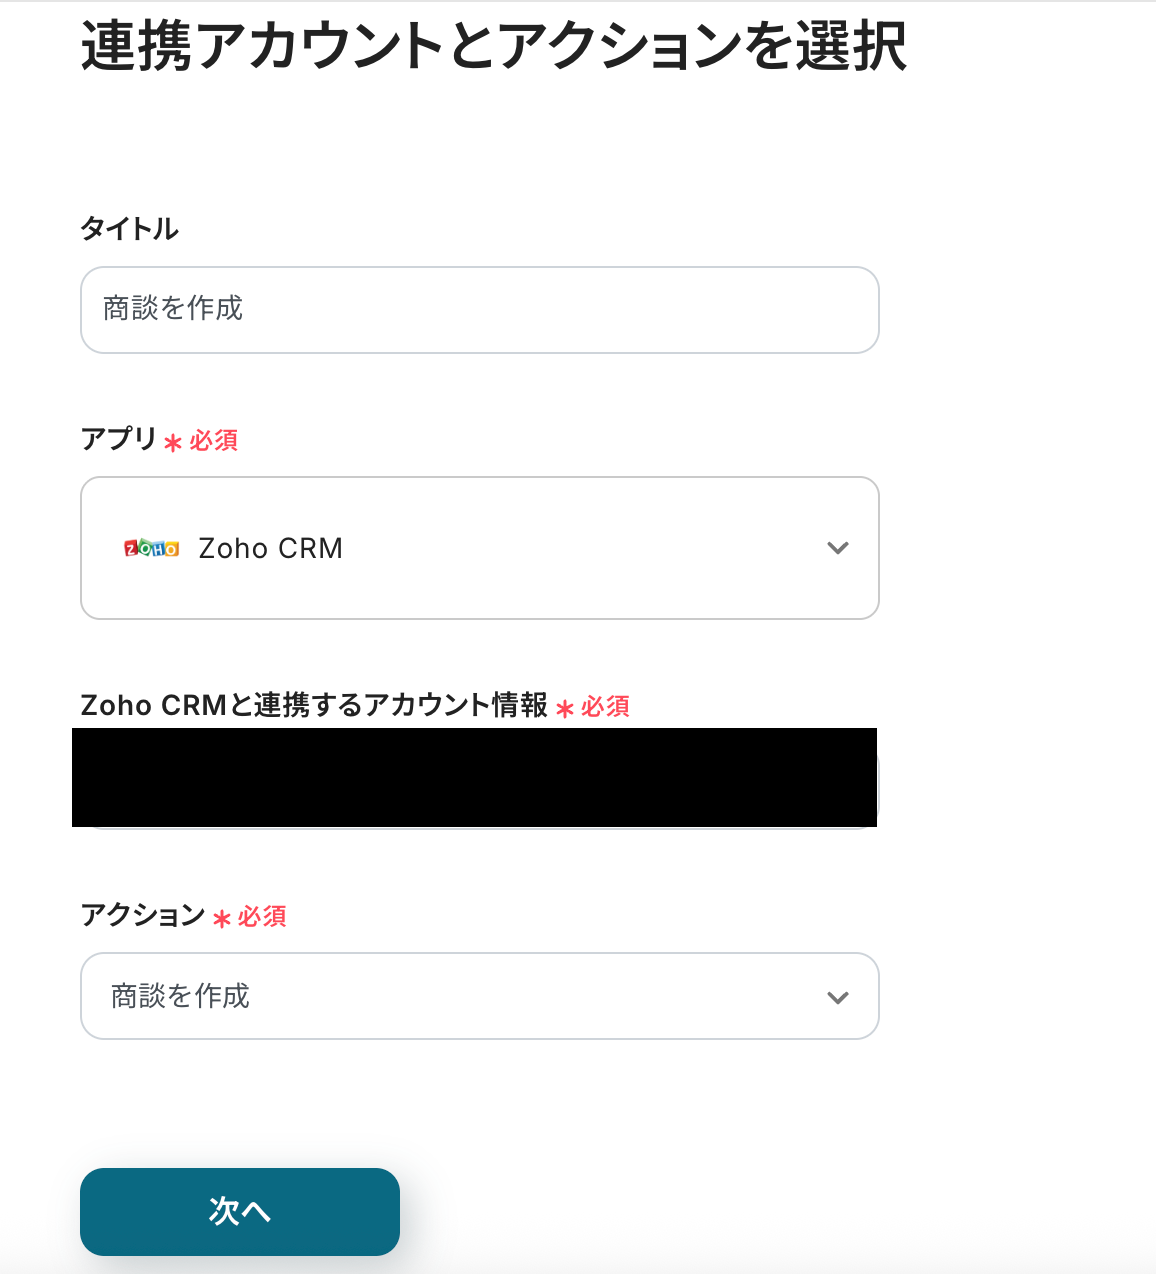Select the Zoho CRM text in app selector
Viewport: 1156px width, 1274px height.
270,548
